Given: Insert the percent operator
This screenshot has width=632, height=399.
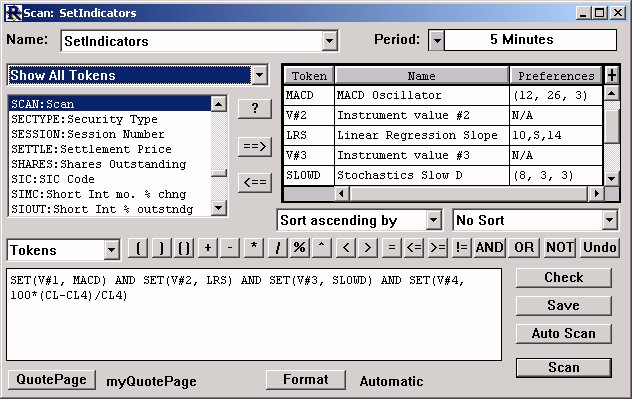Looking at the screenshot, I should click(x=299, y=248).
